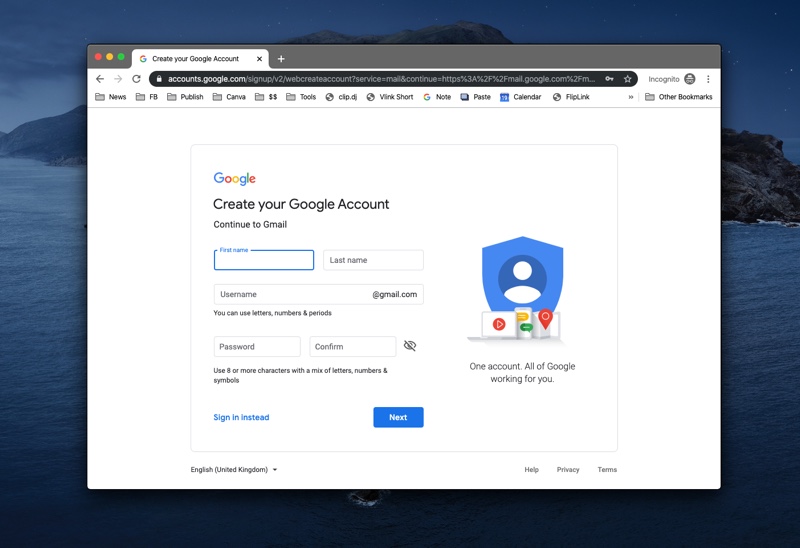Screen dimensions: 800x548
Task: Open the $$ bookmarks folder
Action: coord(266,96)
